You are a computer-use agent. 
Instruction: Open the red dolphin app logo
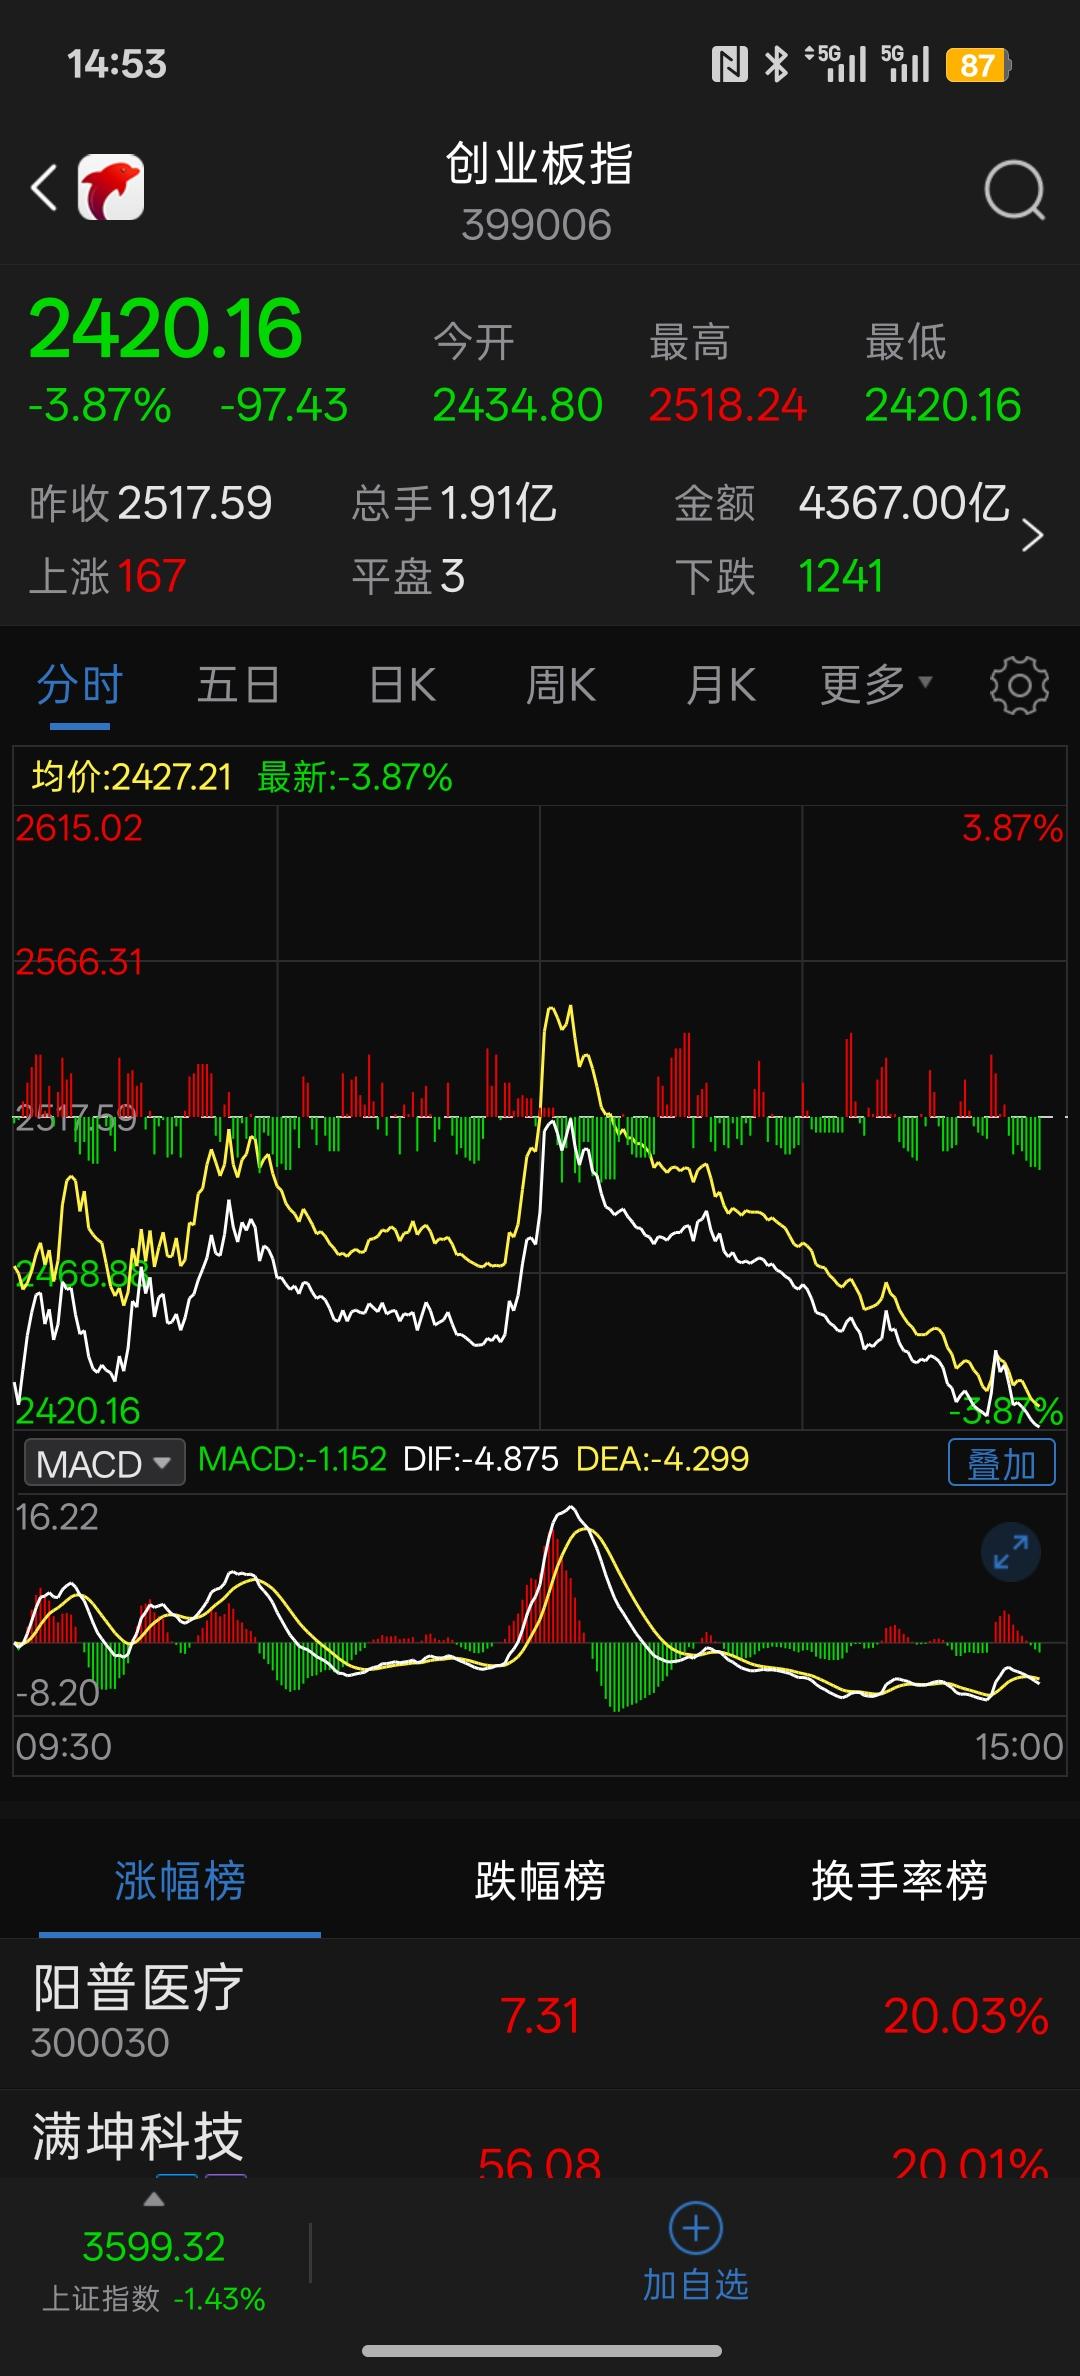pos(111,187)
